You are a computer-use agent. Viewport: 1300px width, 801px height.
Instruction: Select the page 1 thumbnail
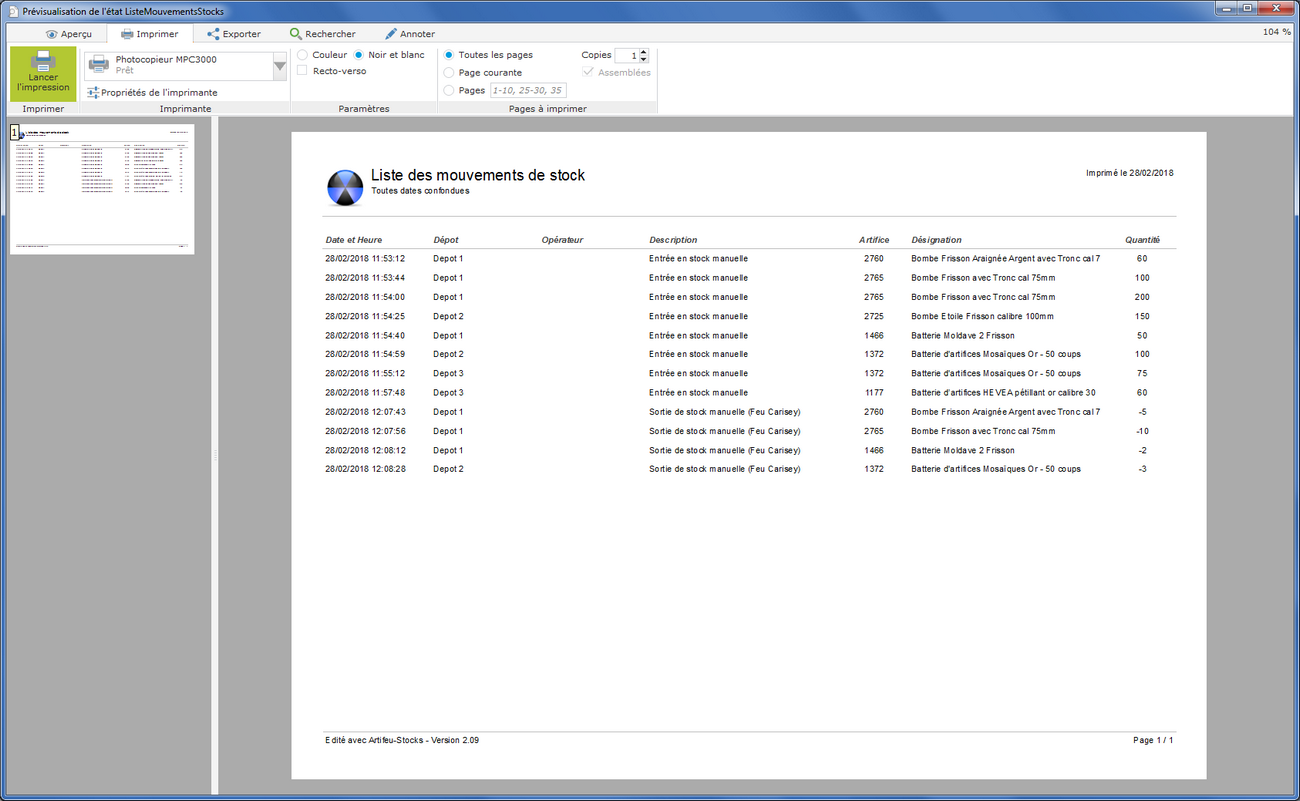pyautogui.click(x=102, y=189)
